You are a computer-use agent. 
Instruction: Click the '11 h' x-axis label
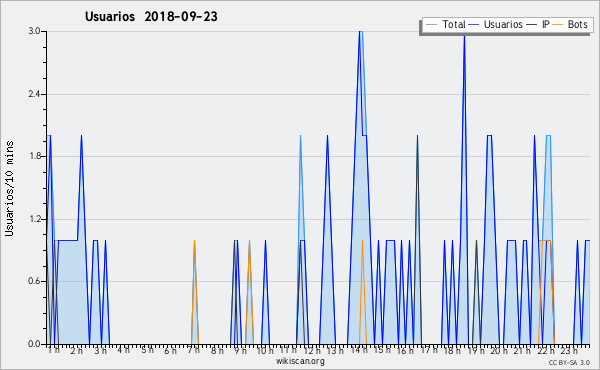point(288,350)
